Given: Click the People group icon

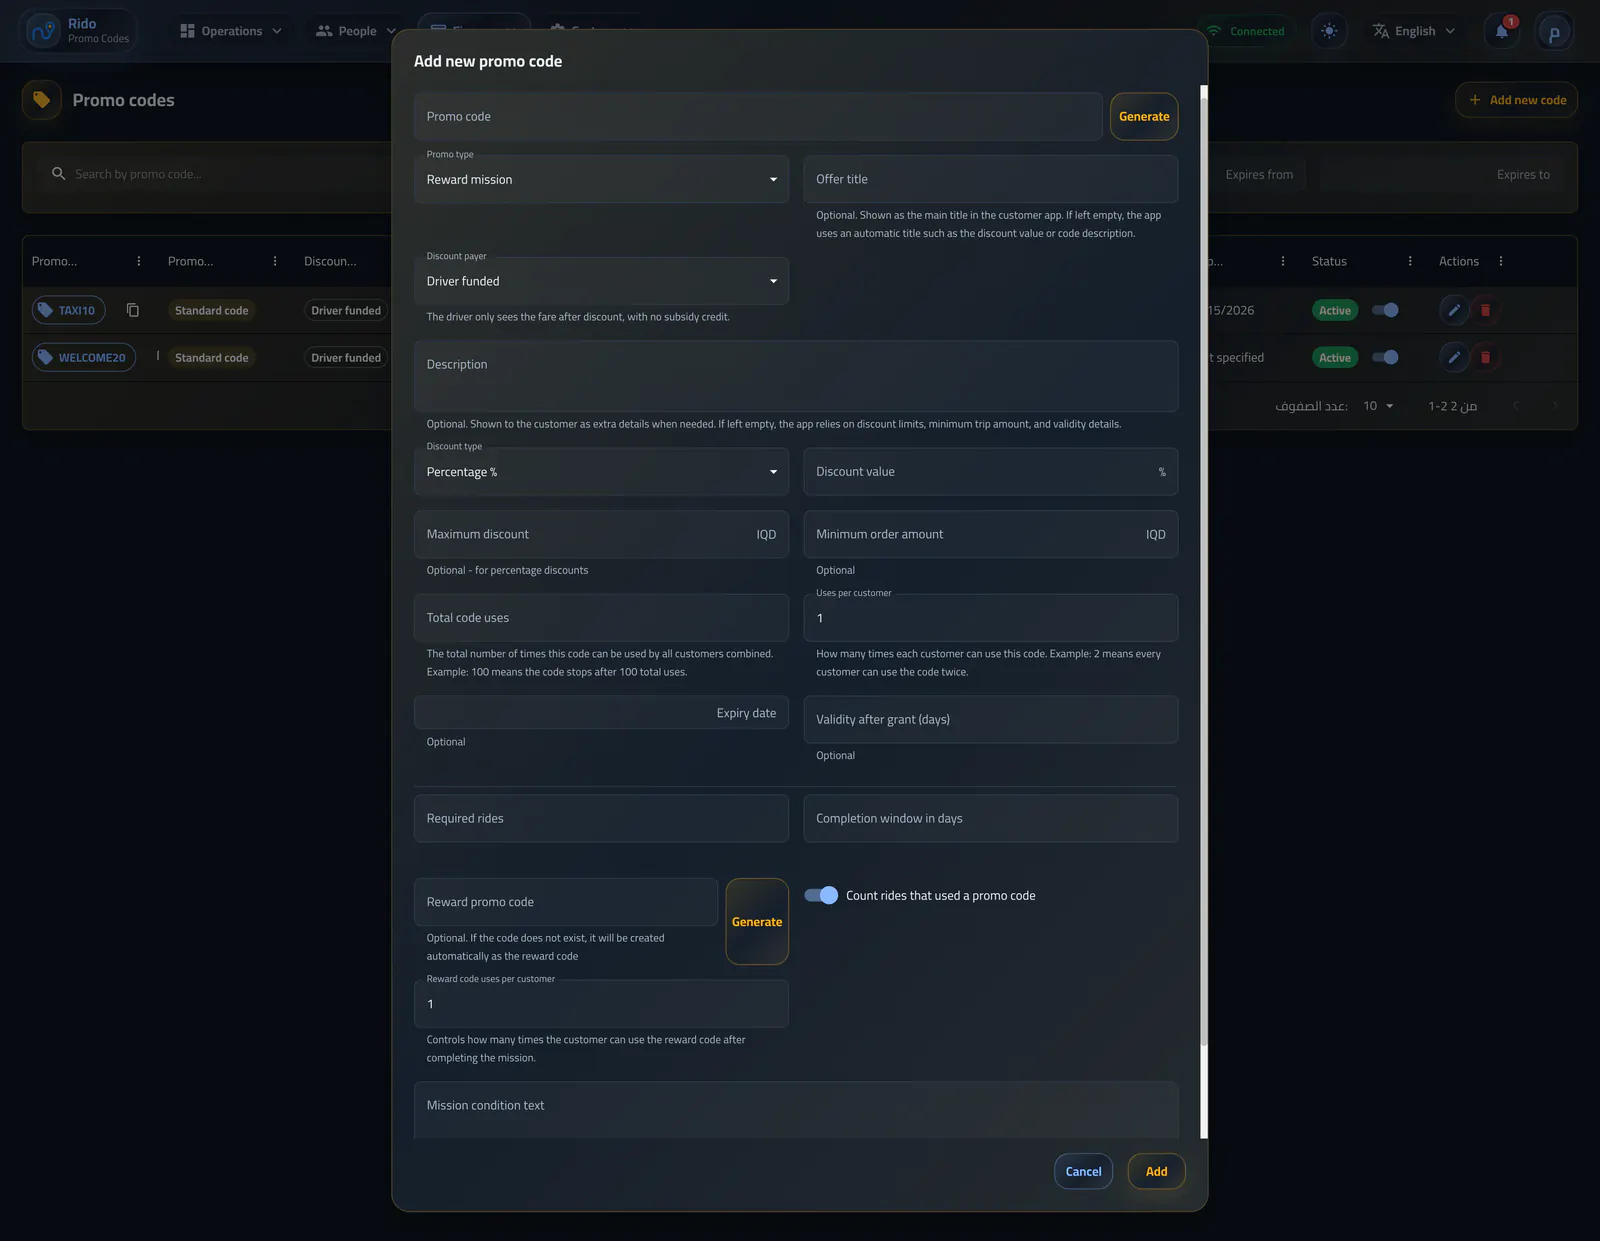Looking at the screenshot, I should click(x=324, y=31).
